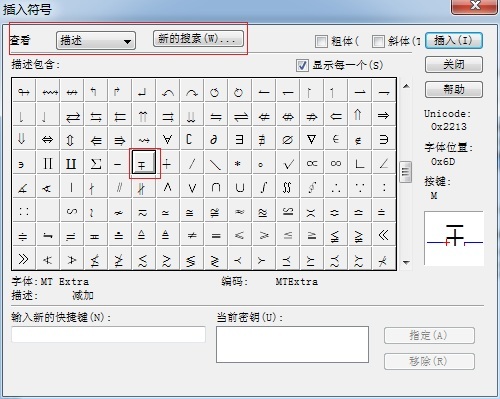Select the partial derivative symbol
500x399 pixels.
[215, 139]
